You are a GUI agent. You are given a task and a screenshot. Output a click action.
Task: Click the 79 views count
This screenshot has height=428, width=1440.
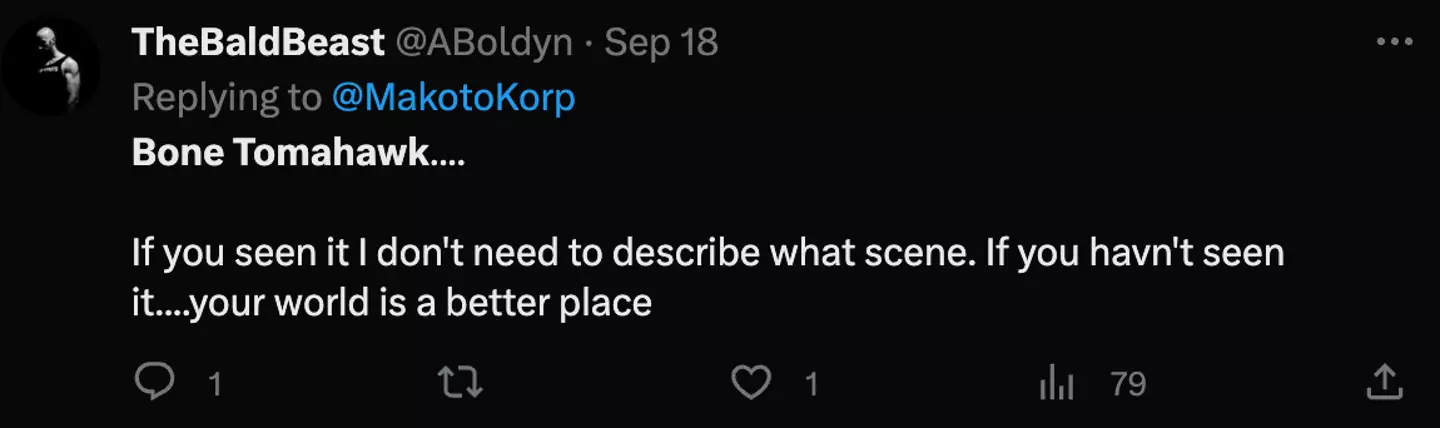[1129, 385]
